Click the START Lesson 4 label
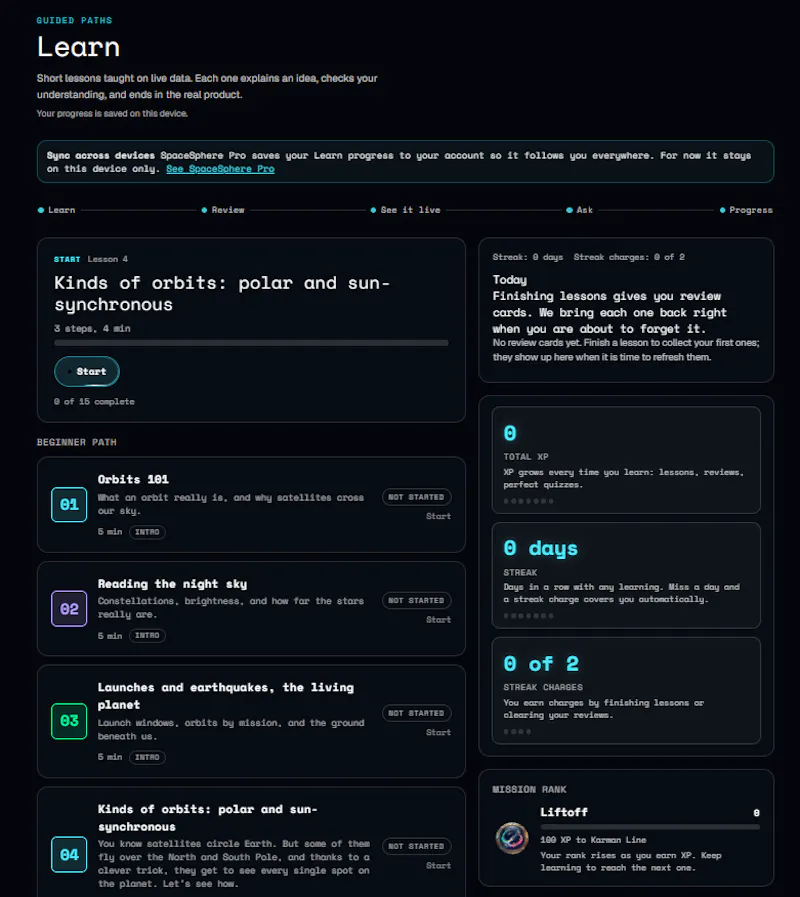 pos(91,259)
